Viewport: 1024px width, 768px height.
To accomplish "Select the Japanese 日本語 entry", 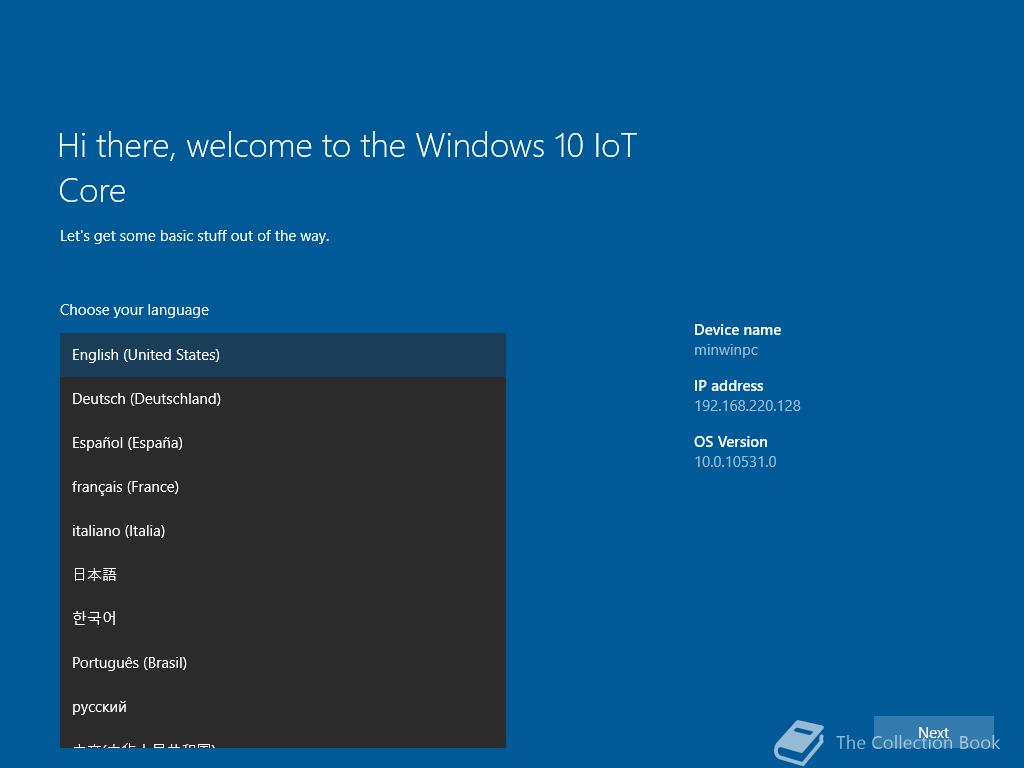I will 283,575.
